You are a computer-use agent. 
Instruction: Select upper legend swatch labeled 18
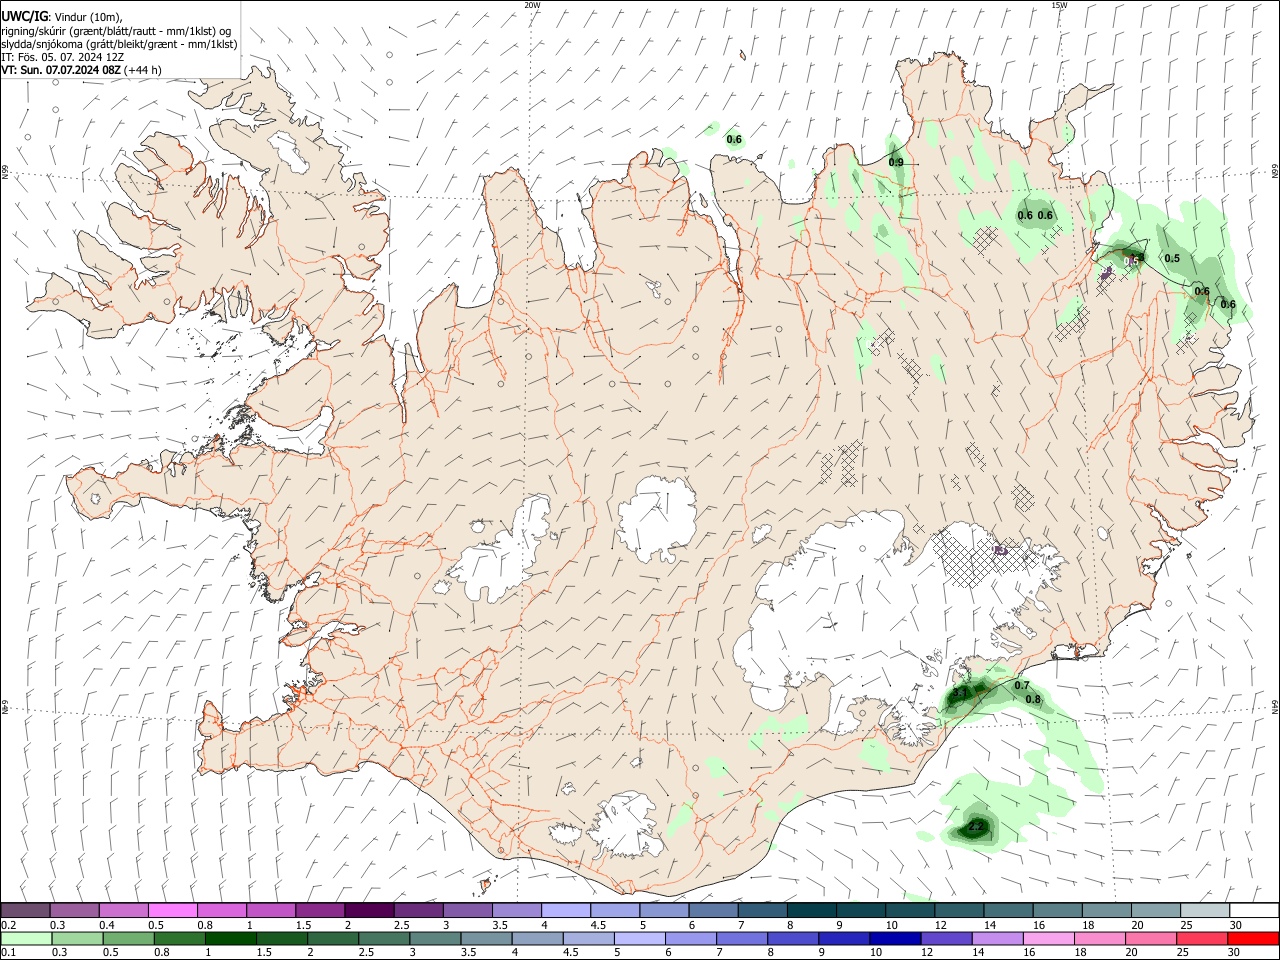pyautogui.click(x=1106, y=910)
